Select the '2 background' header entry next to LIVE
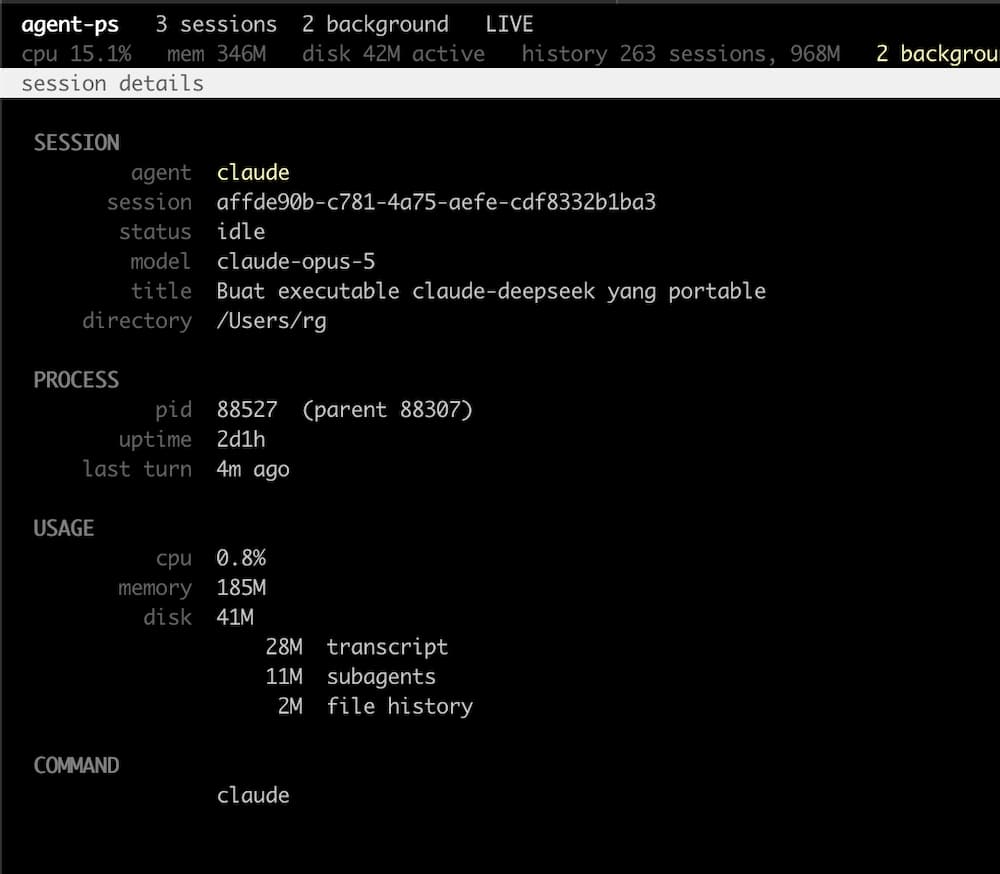This screenshot has height=874, width=1000. (x=375, y=24)
